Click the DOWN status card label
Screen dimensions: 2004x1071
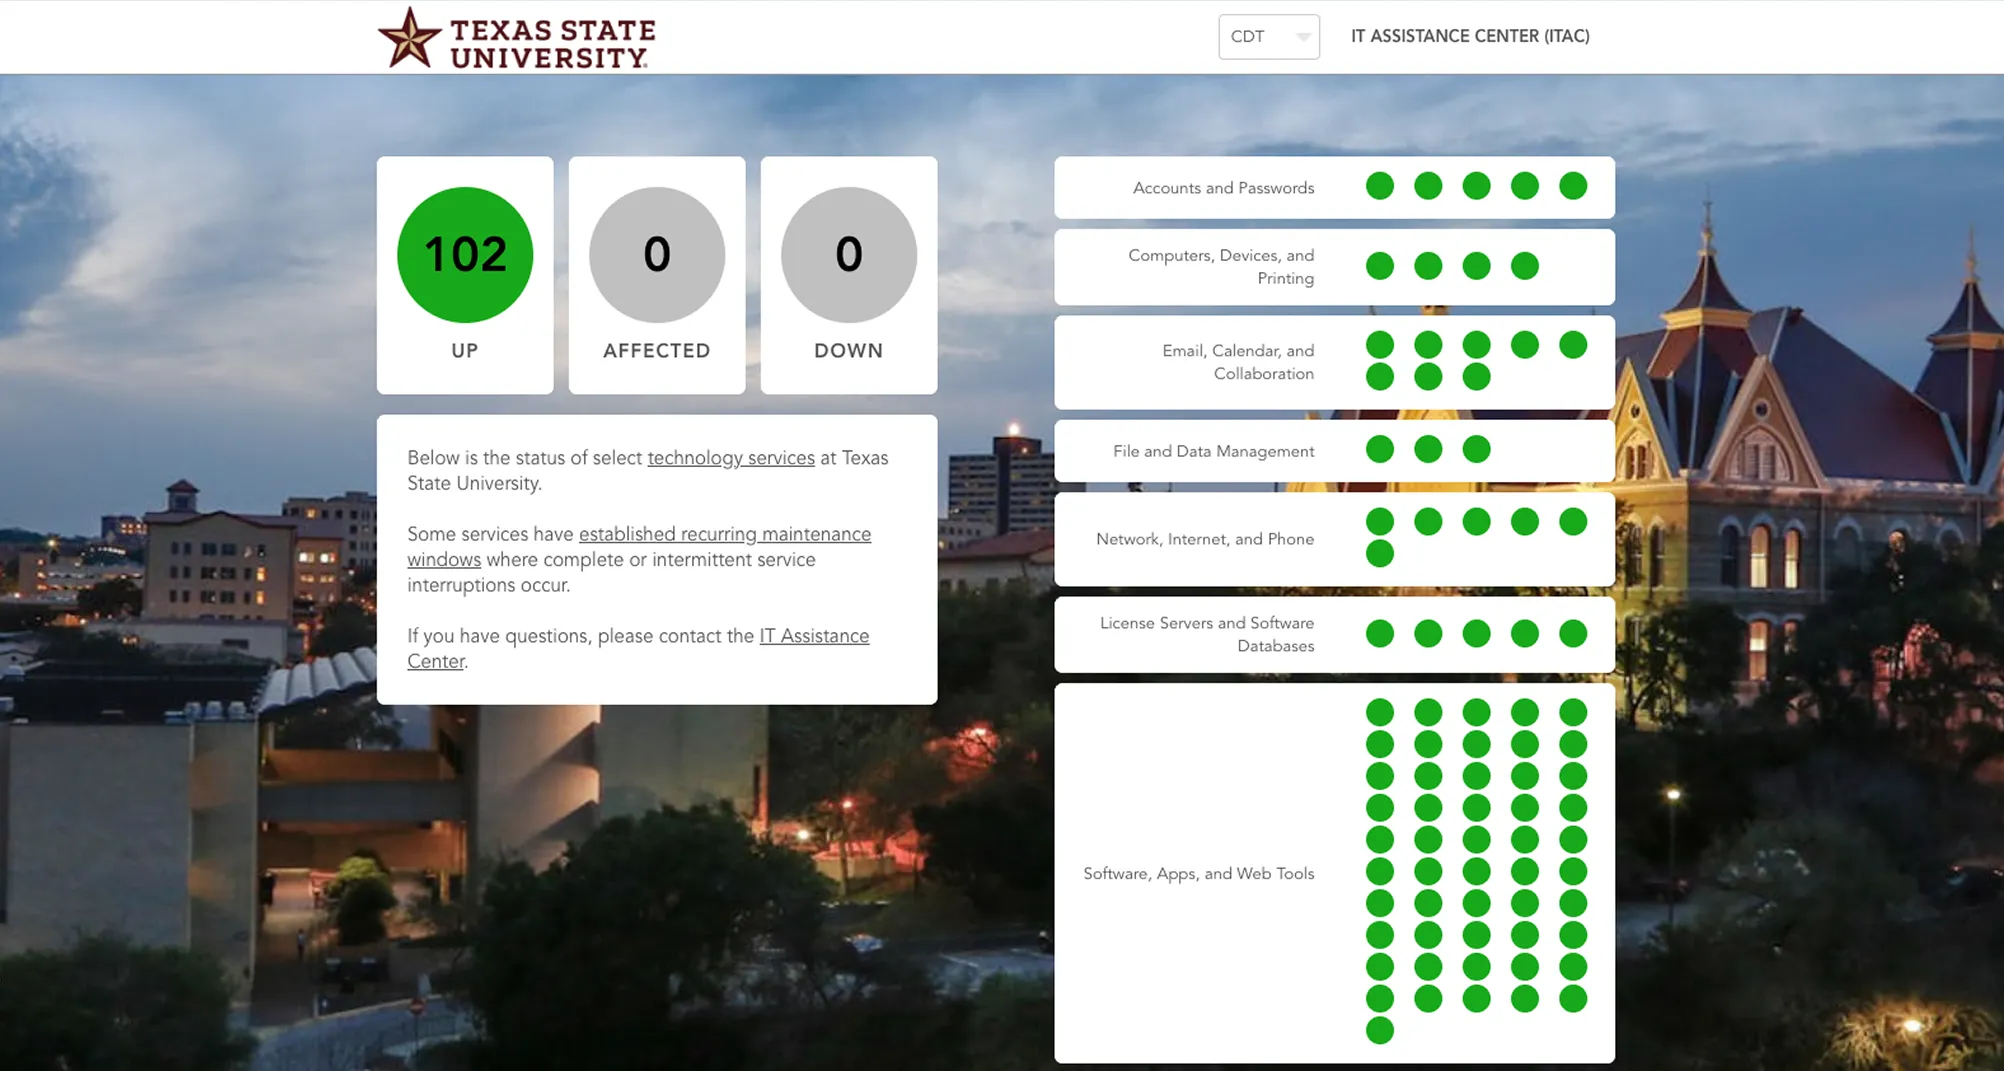click(849, 351)
